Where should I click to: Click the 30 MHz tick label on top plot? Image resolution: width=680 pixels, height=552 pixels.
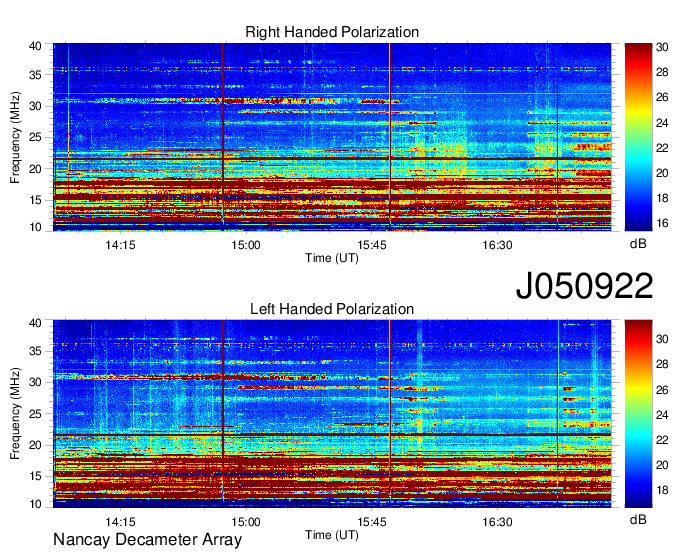point(35,106)
